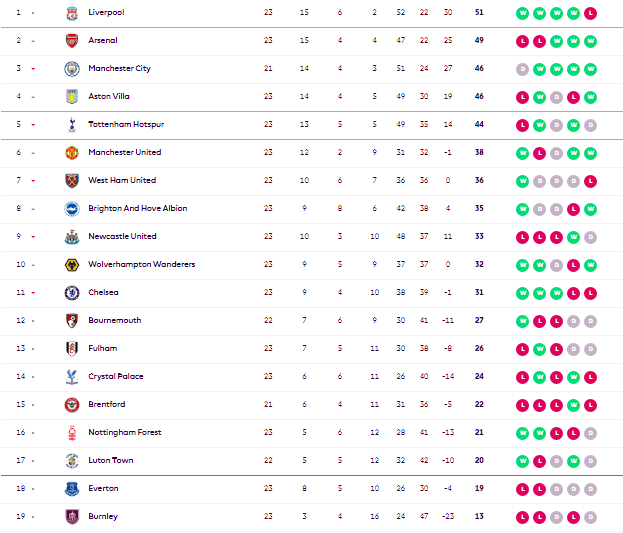Click Arsenal's position-up green arrow
The image size is (623, 533).
[x=33, y=41]
